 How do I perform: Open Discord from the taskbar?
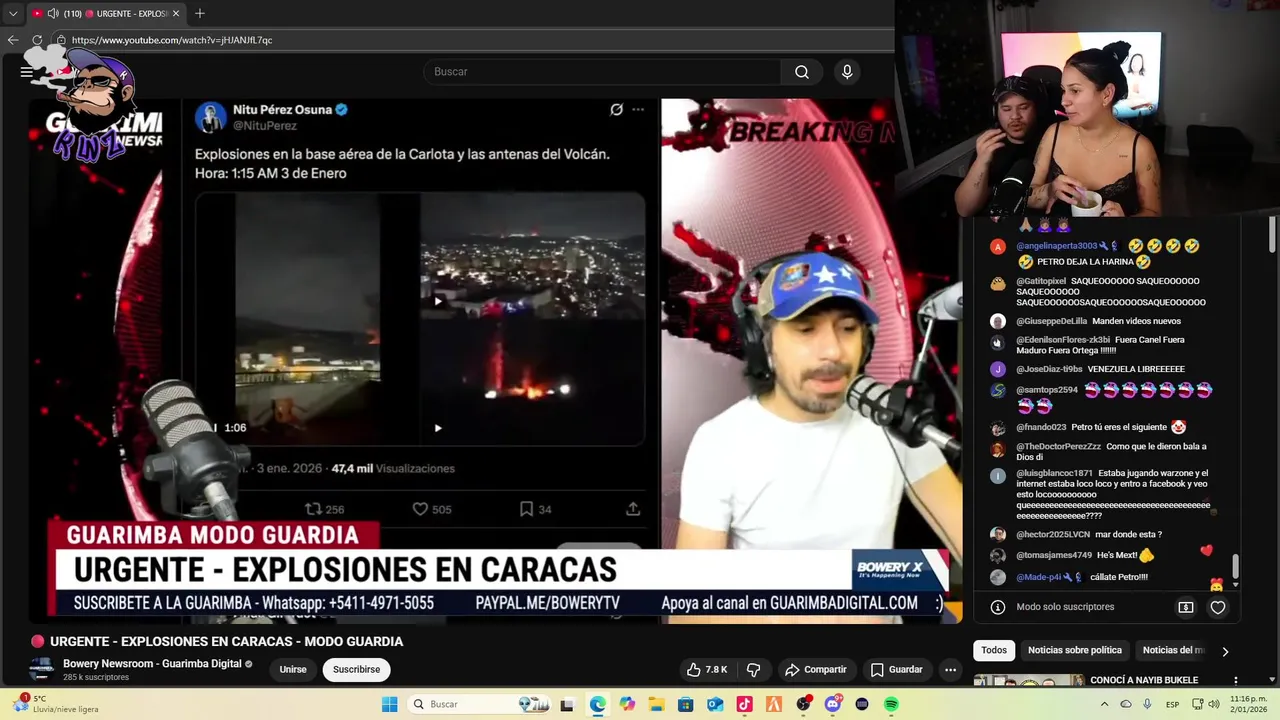pyautogui.click(x=832, y=704)
